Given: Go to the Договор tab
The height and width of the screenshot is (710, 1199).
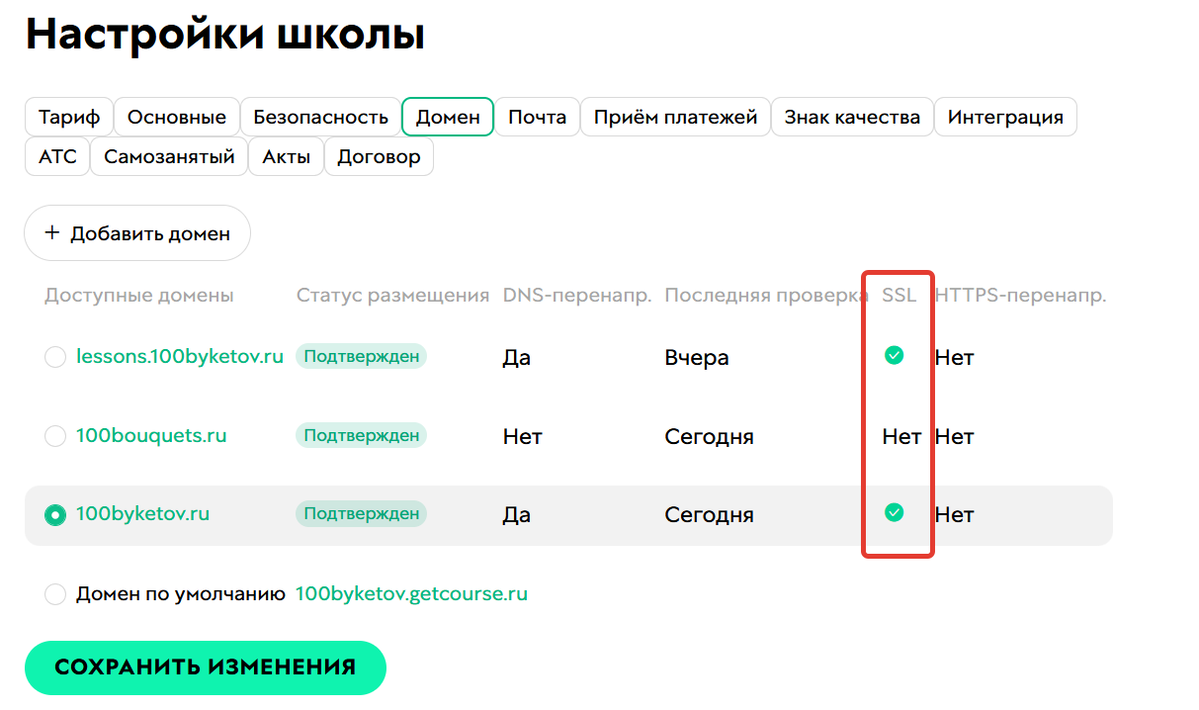Looking at the screenshot, I should [x=379, y=157].
